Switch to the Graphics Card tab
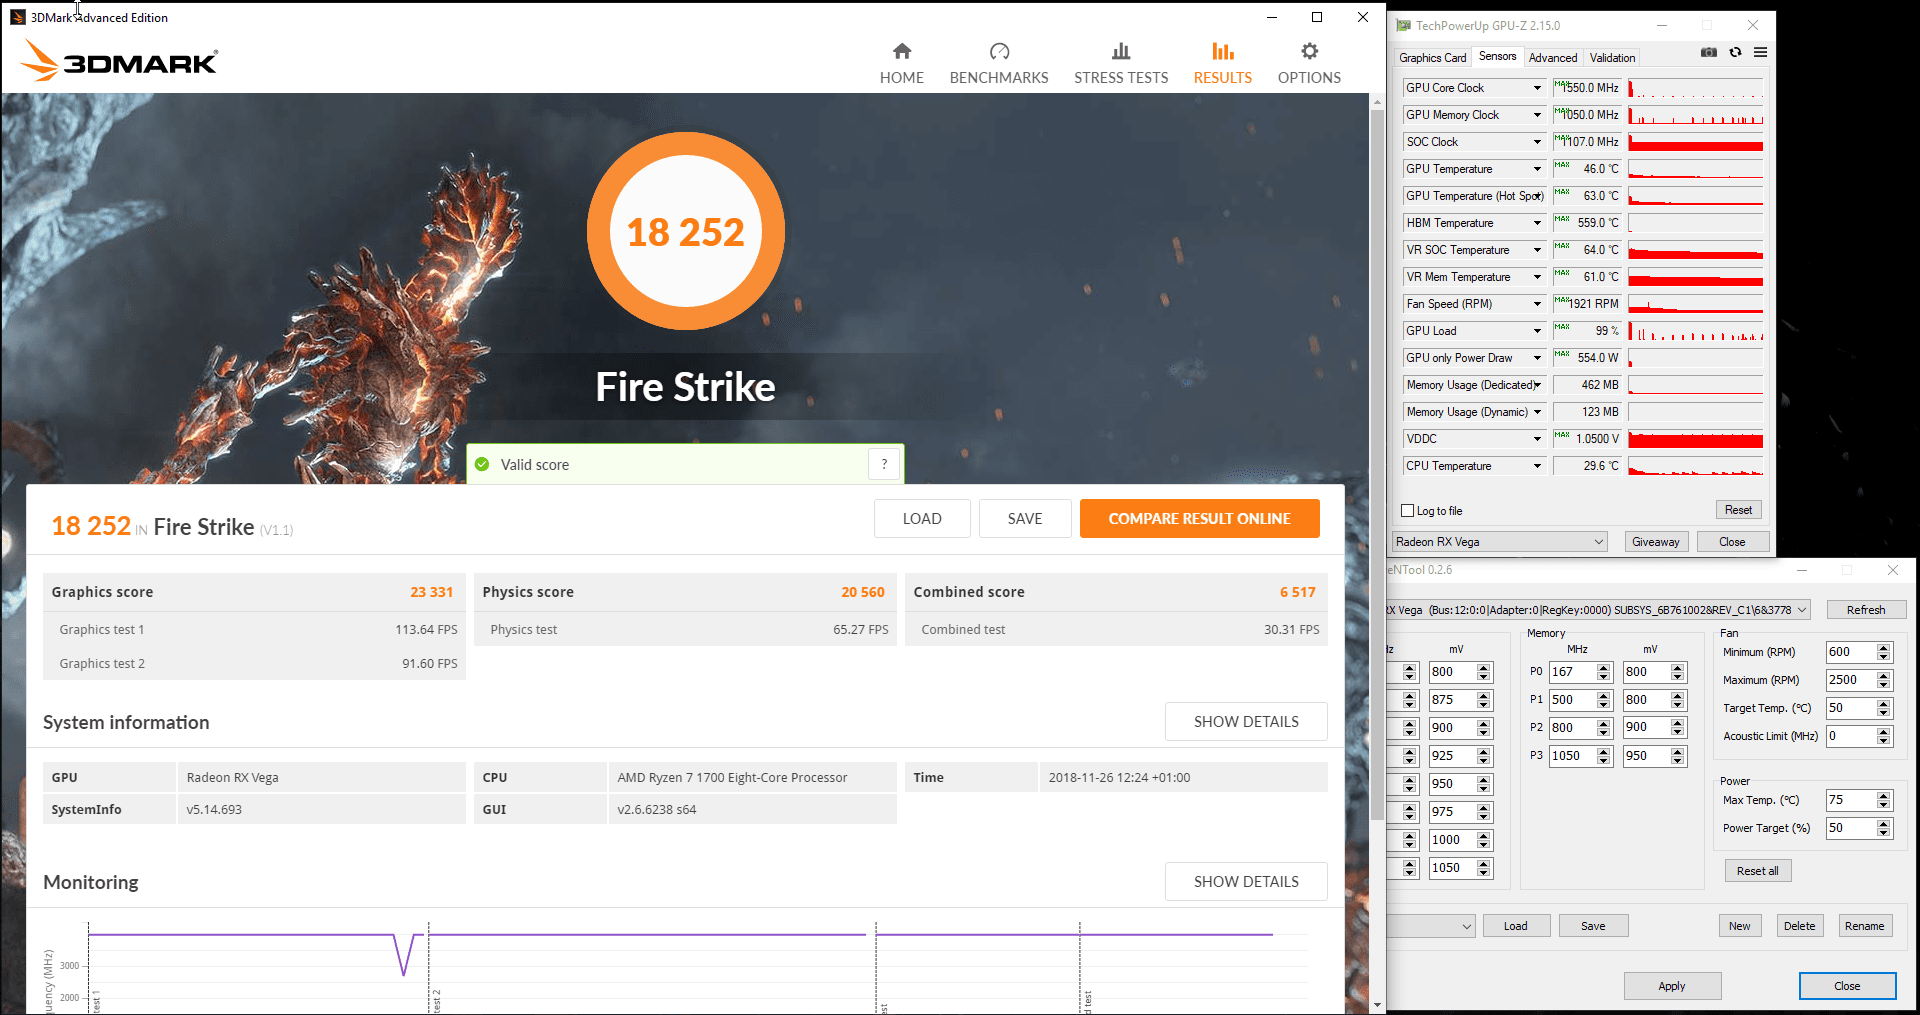This screenshot has height=1015, width=1920. [x=1432, y=58]
